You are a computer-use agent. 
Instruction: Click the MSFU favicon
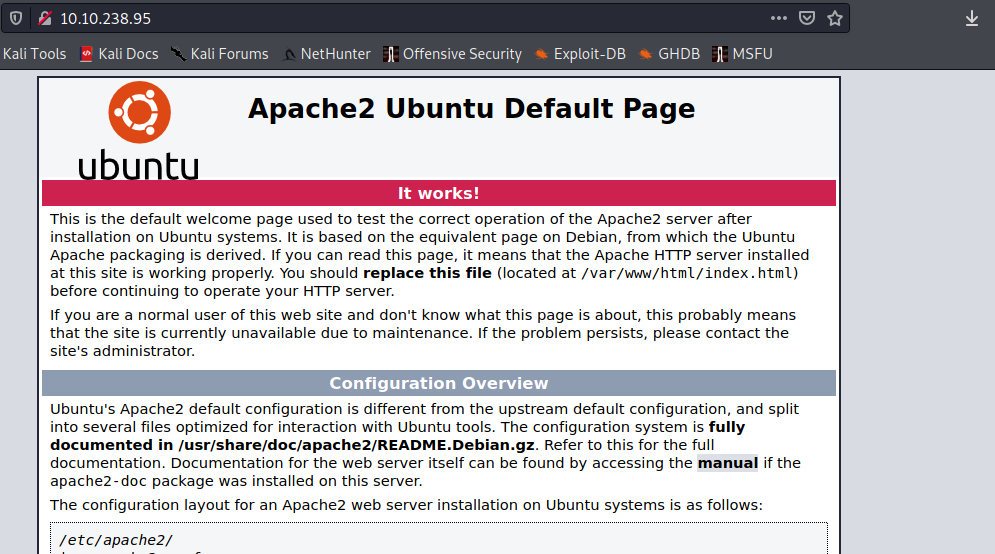click(x=720, y=54)
